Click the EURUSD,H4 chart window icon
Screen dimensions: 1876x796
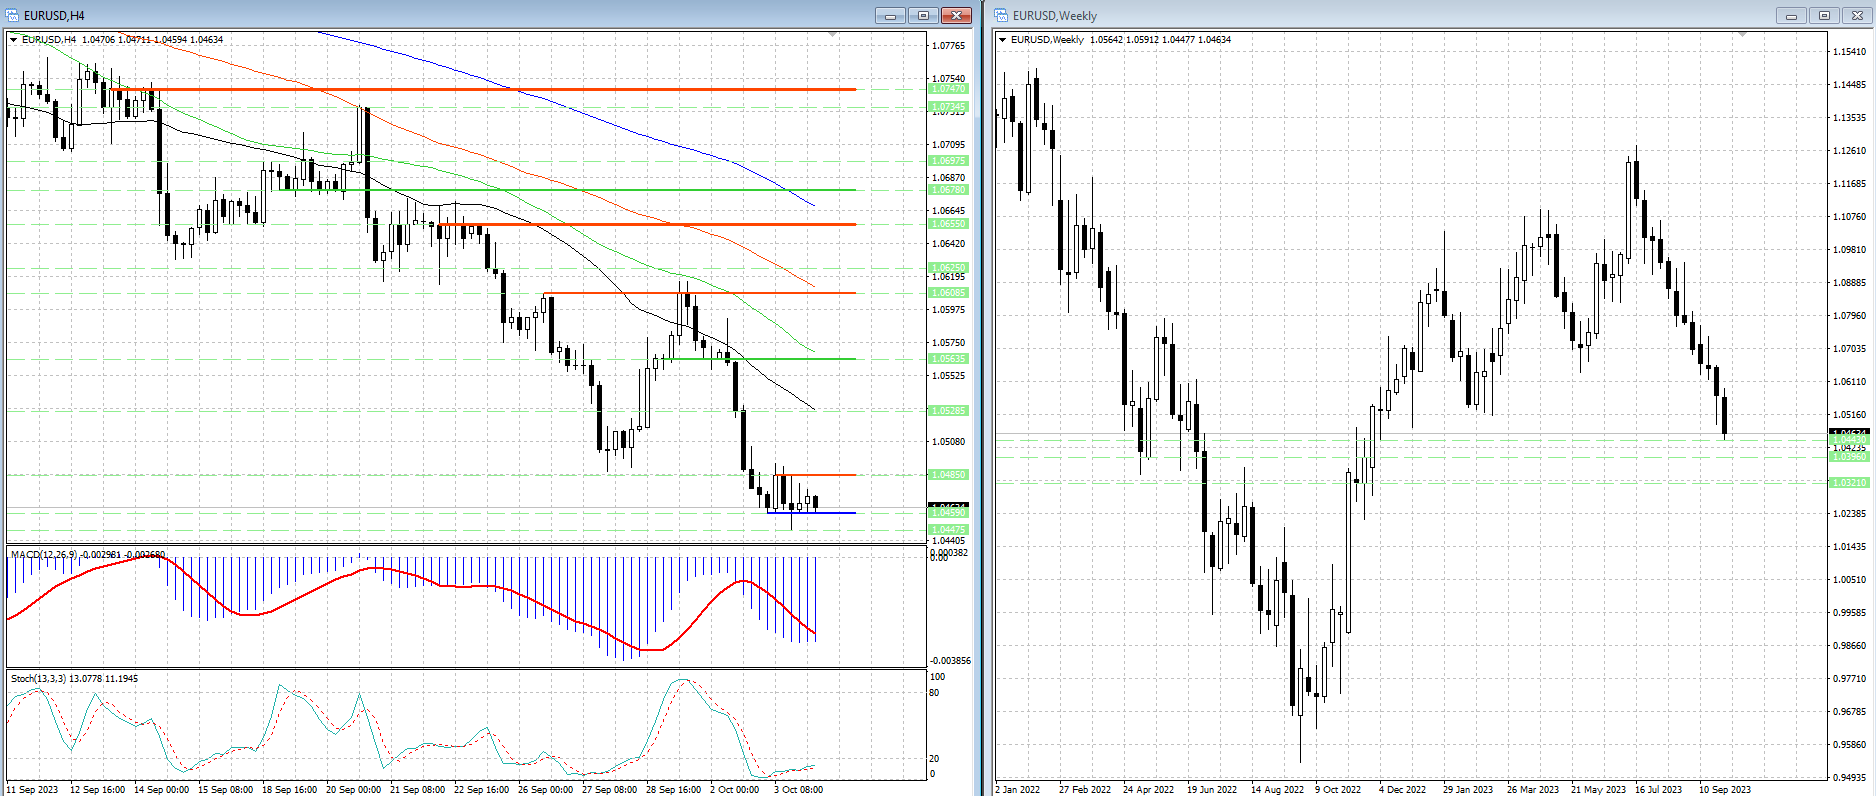tap(12, 15)
